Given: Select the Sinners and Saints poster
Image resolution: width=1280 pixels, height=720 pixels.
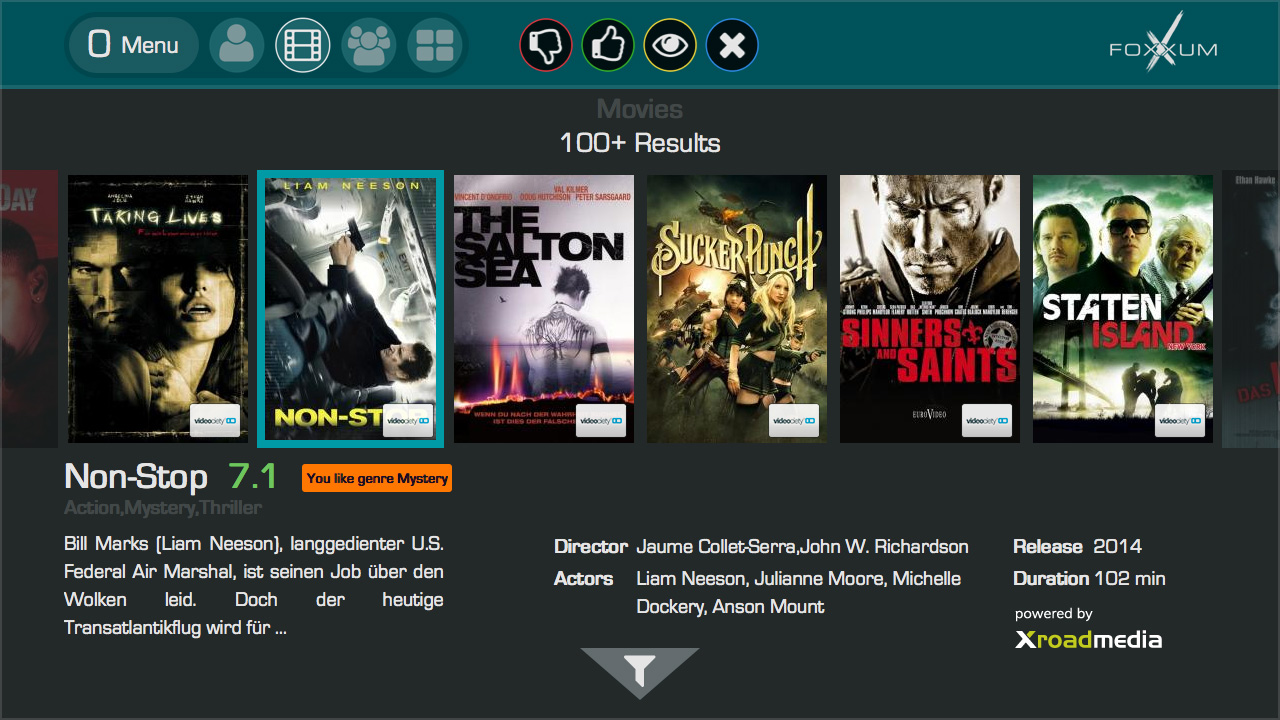Looking at the screenshot, I should 930,309.
